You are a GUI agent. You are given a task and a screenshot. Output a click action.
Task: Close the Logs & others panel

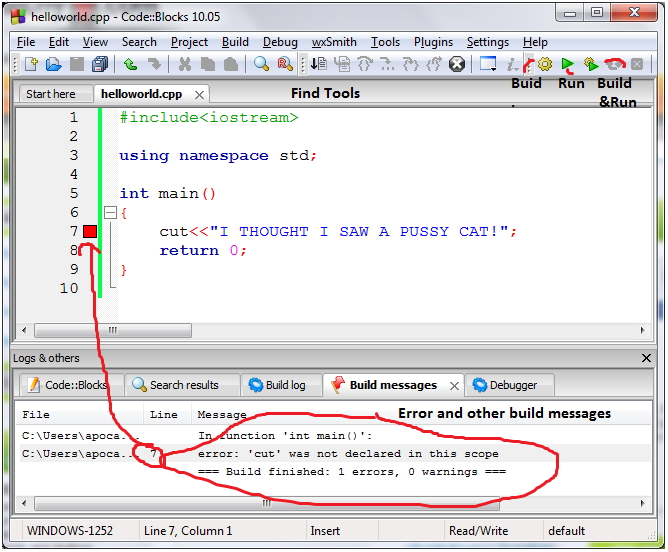click(x=646, y=358)
